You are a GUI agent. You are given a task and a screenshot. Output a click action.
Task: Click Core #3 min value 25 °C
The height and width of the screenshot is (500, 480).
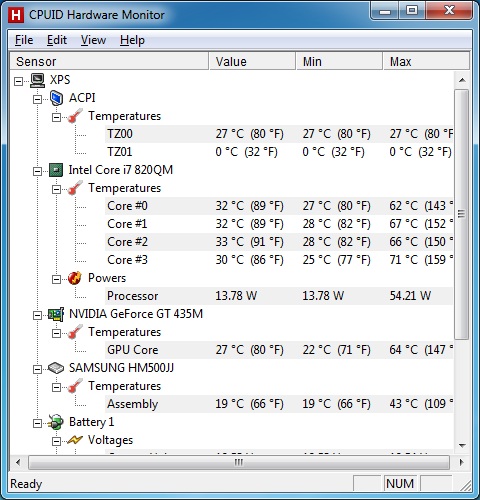pos(337,260)
